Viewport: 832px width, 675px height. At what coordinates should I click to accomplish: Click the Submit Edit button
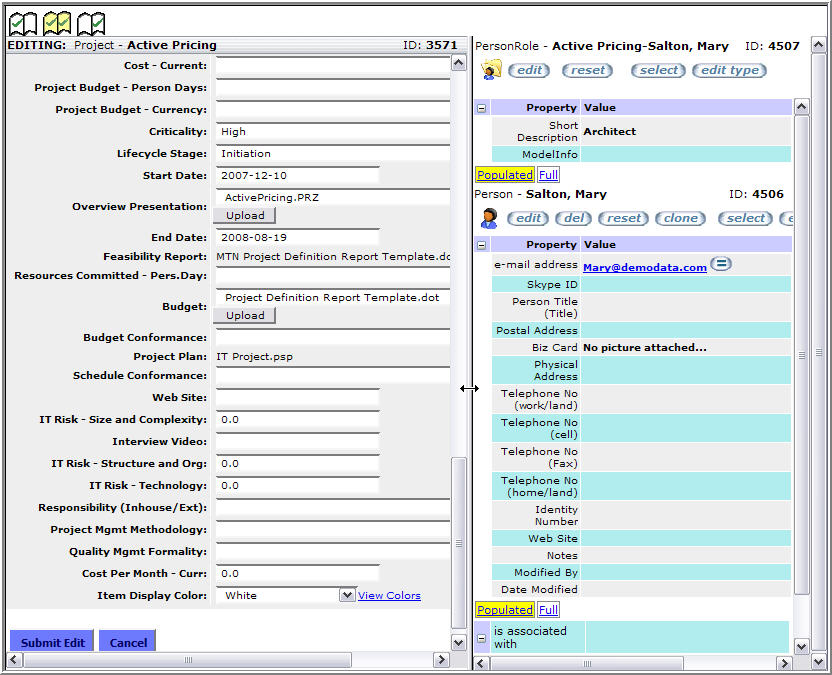[53, 642]
